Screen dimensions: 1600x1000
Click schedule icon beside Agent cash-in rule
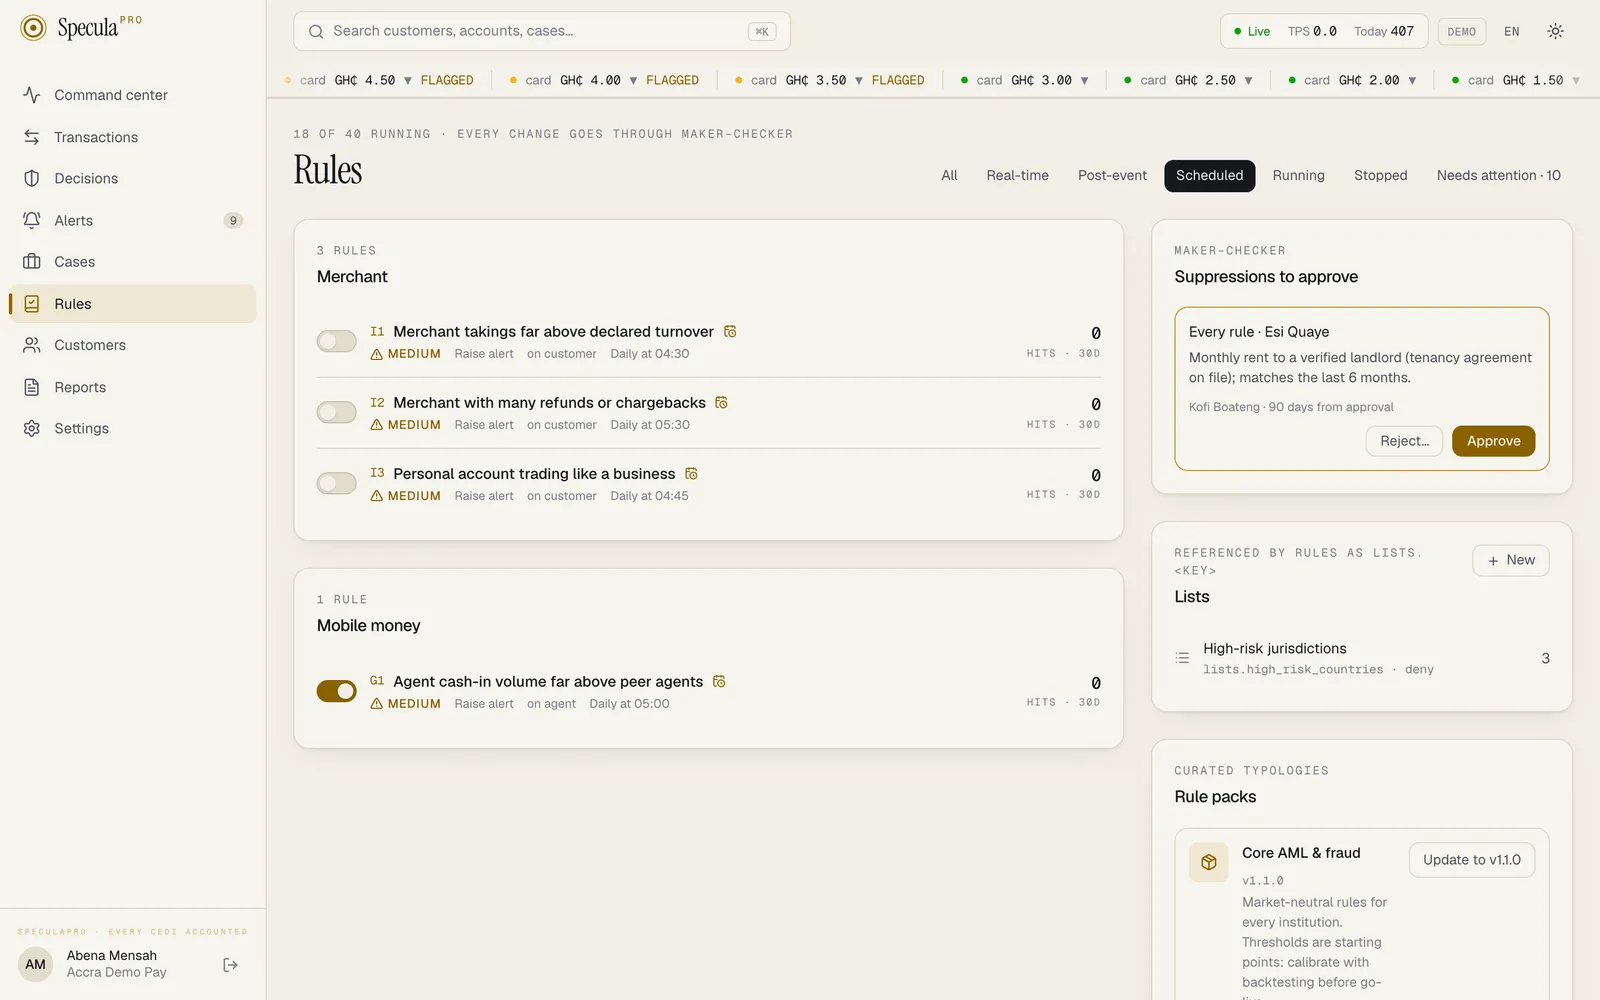(719, 682)
